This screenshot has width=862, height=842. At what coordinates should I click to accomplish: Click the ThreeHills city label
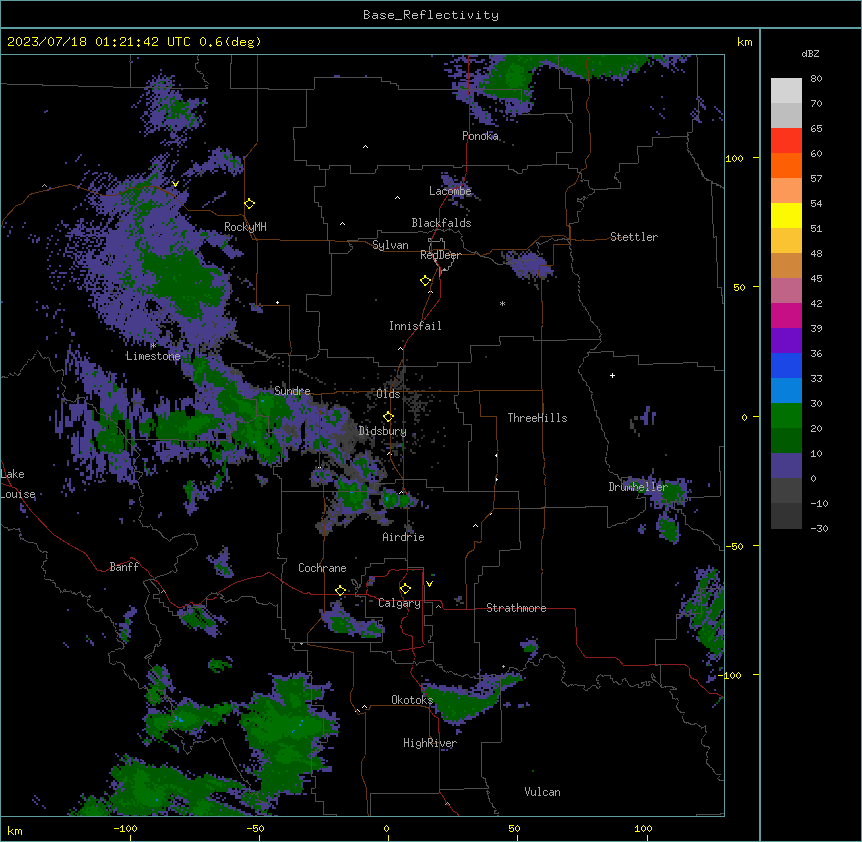tap(537, 418)
